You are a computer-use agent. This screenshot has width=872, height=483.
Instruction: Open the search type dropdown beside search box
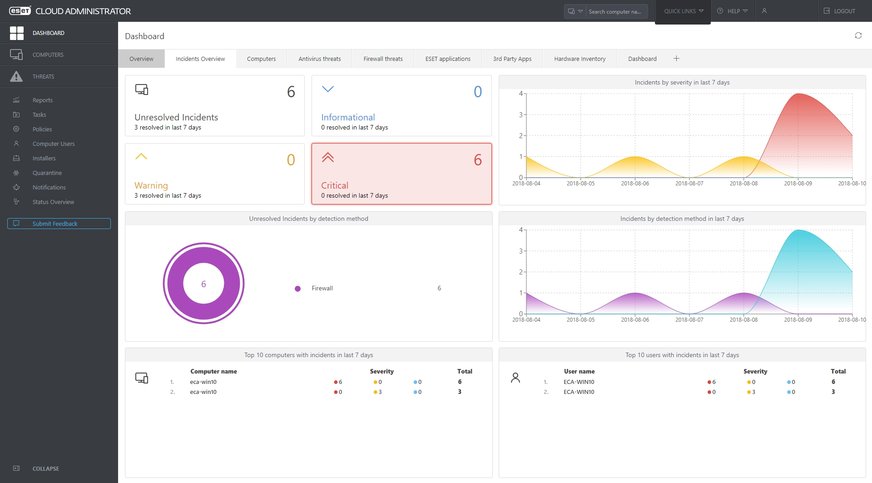click(573, 12)
